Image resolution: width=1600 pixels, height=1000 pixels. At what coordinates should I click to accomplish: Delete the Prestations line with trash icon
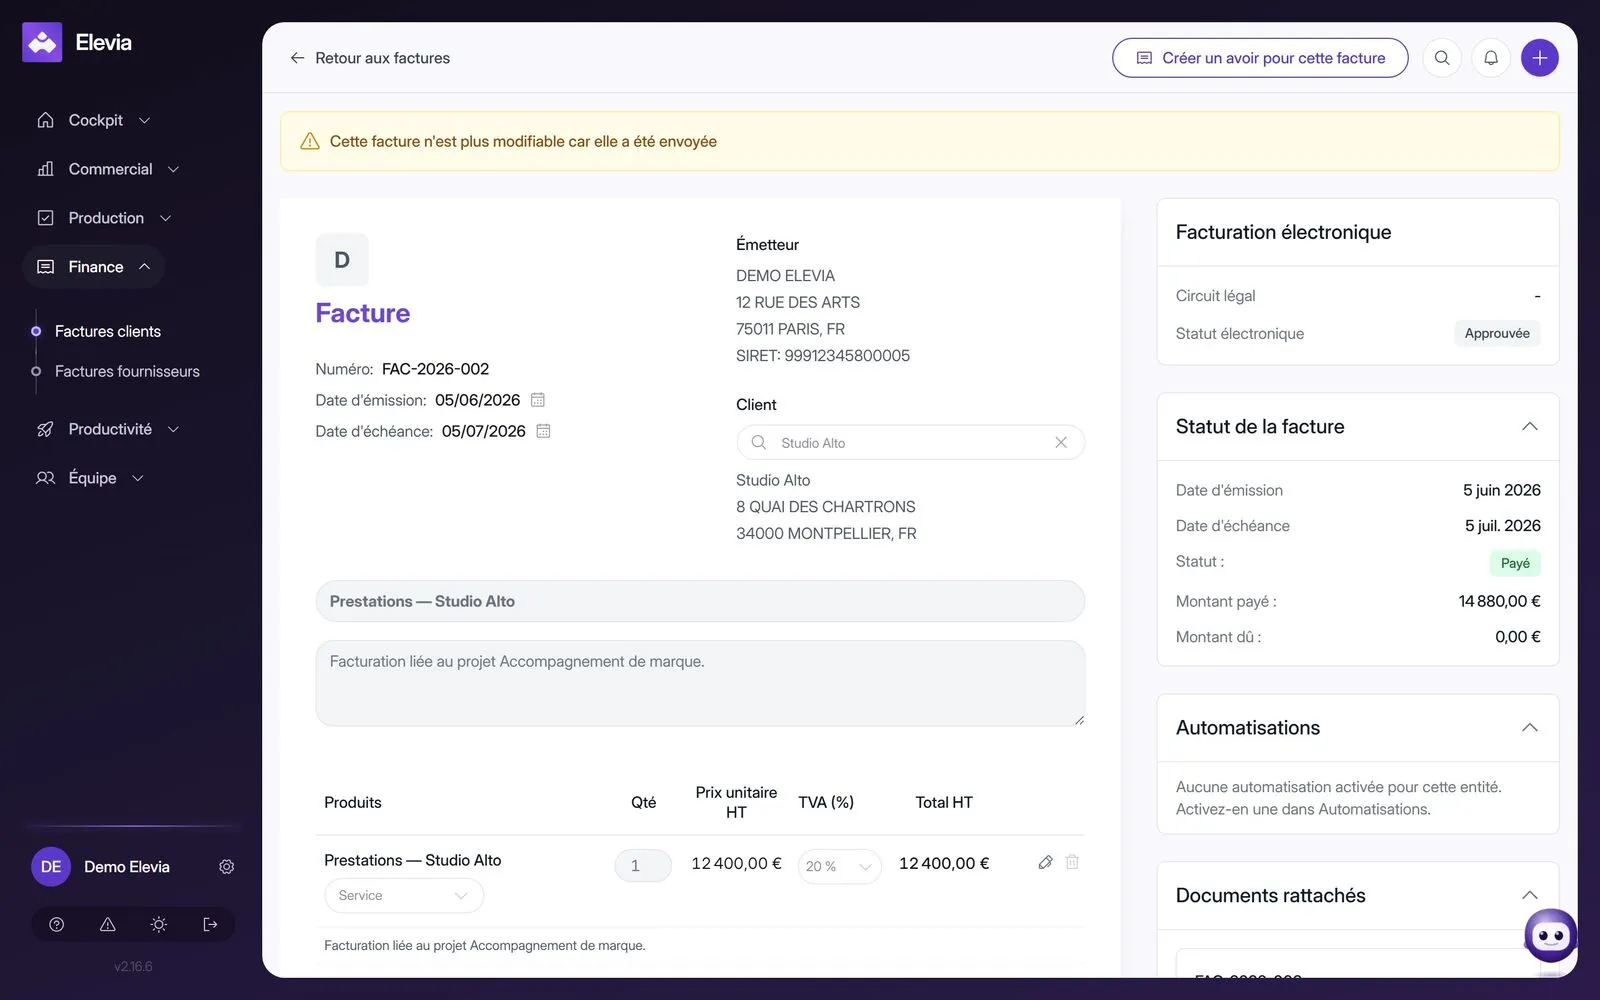tap(1072, 862)
